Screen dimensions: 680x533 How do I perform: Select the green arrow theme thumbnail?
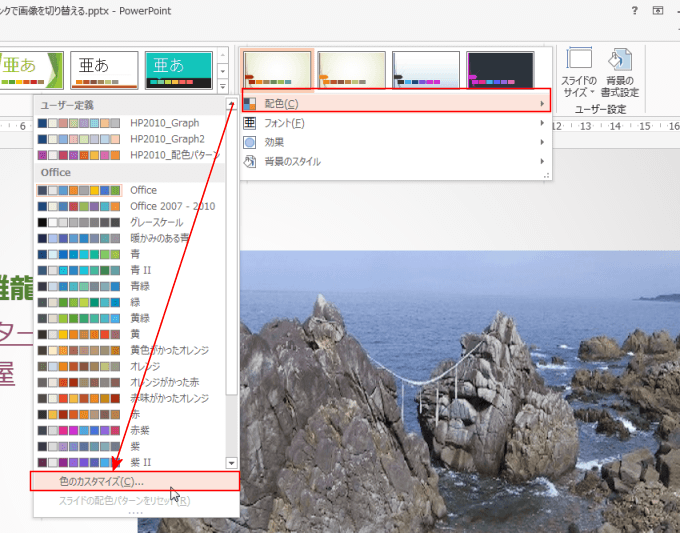pyautogui.click(x=32, y=70)
